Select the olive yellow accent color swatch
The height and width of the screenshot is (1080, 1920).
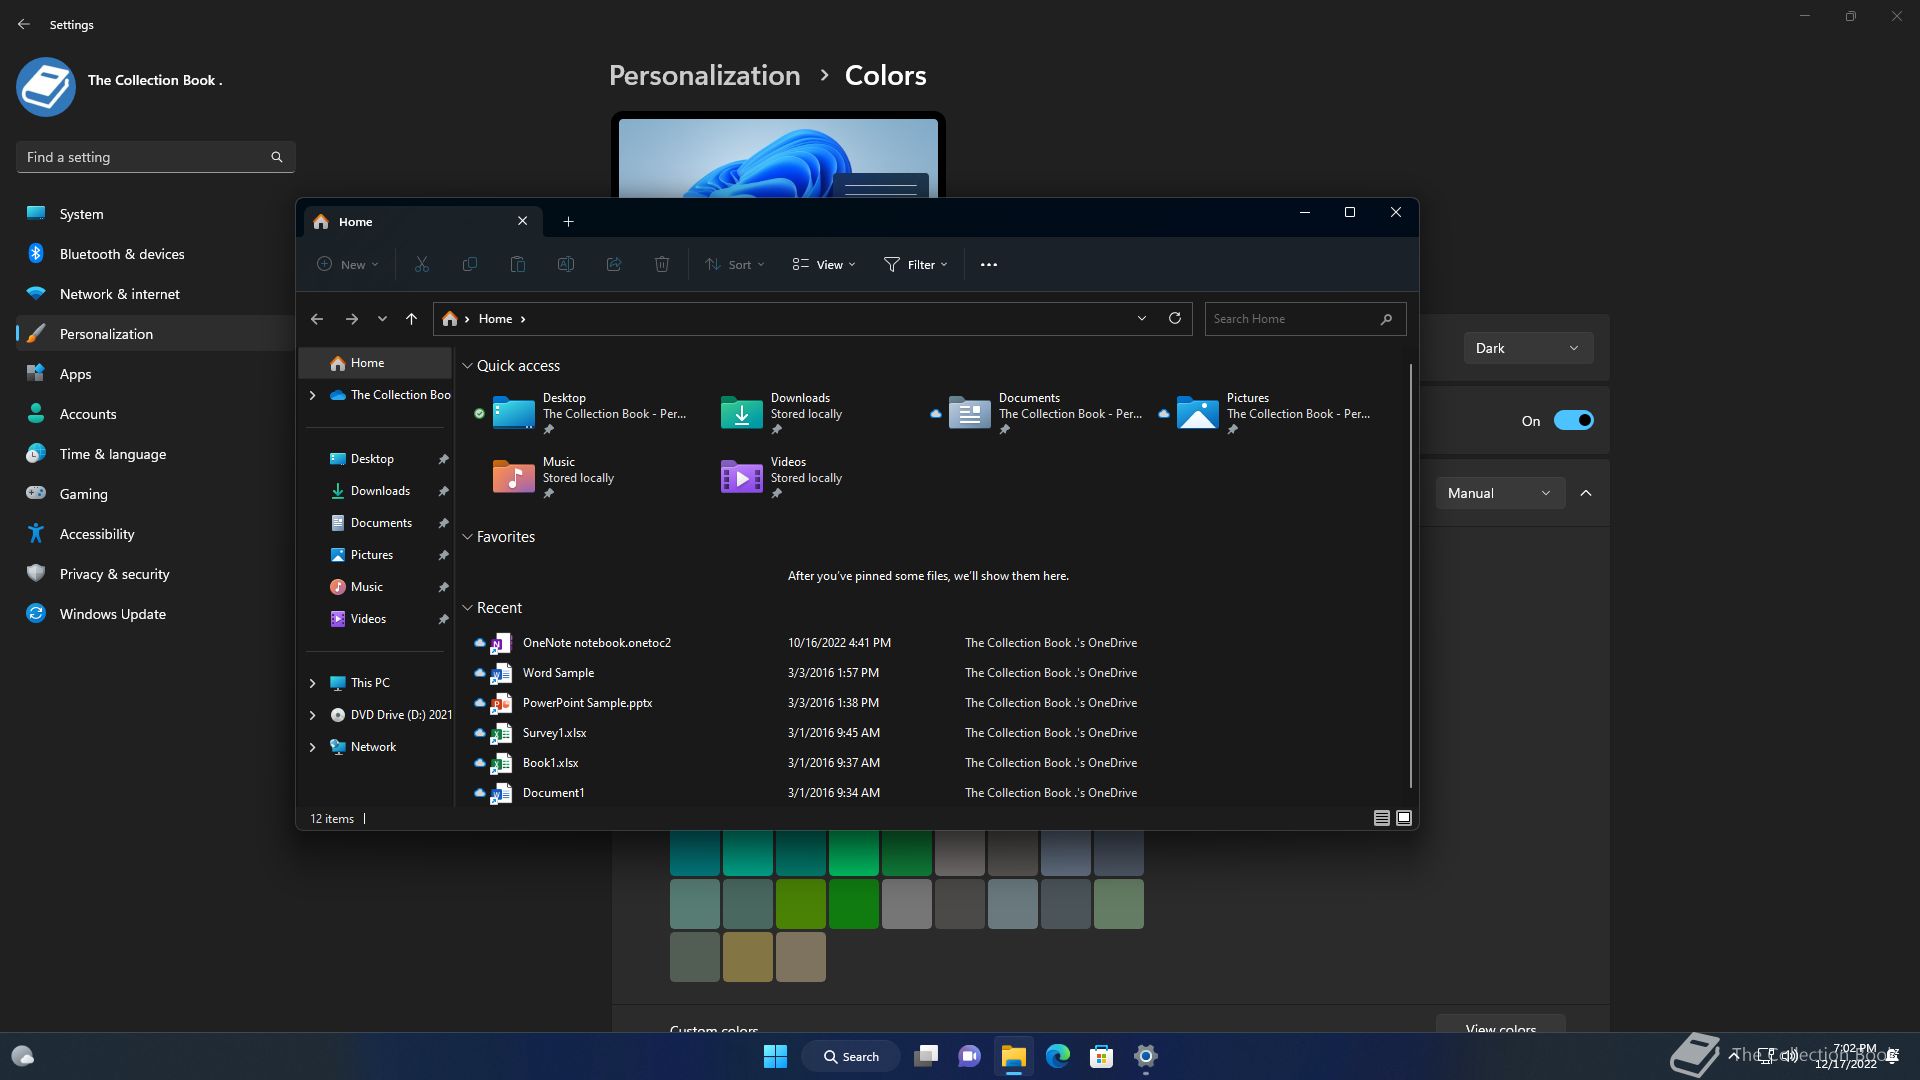point(747,957)
